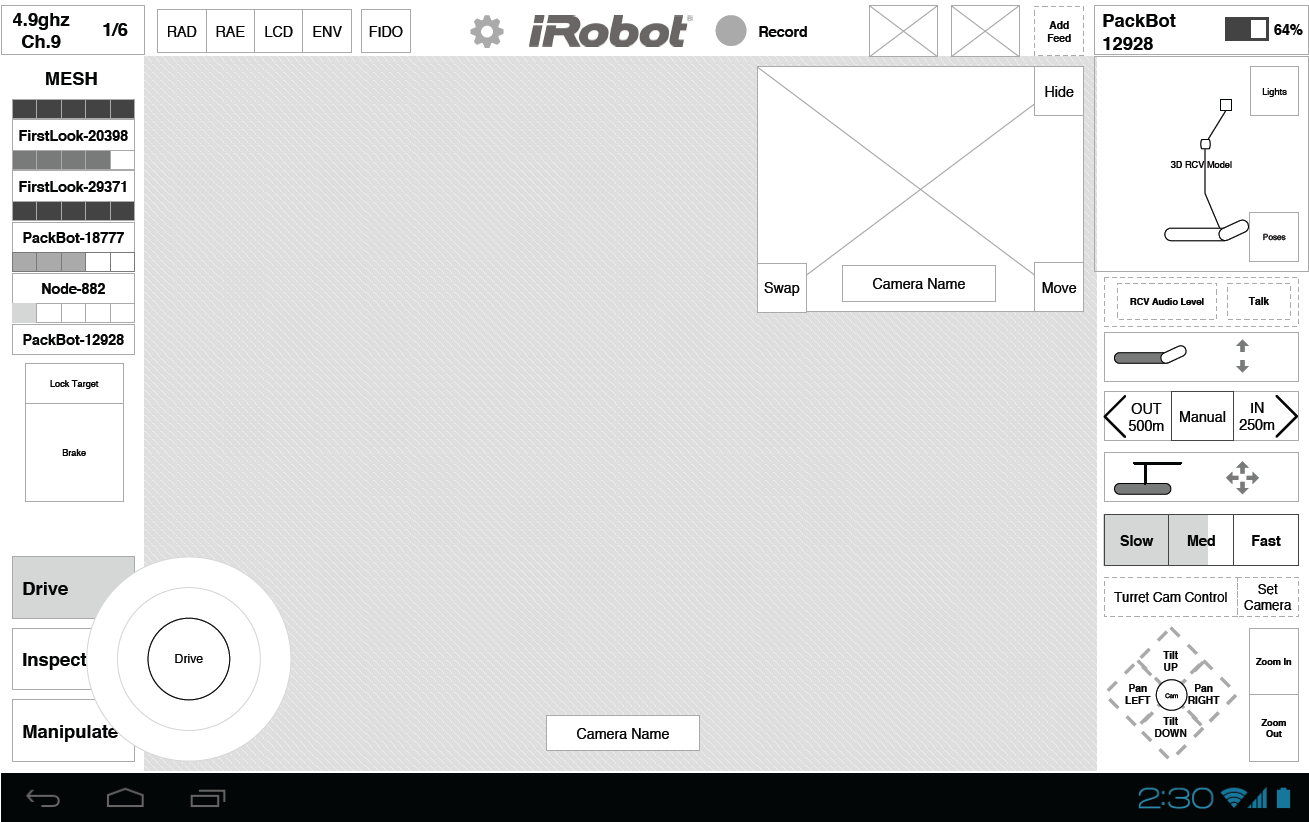Click the four-way move arrows icon
This screenshot has width=1309, height=822.
[x=1242, y=478]
